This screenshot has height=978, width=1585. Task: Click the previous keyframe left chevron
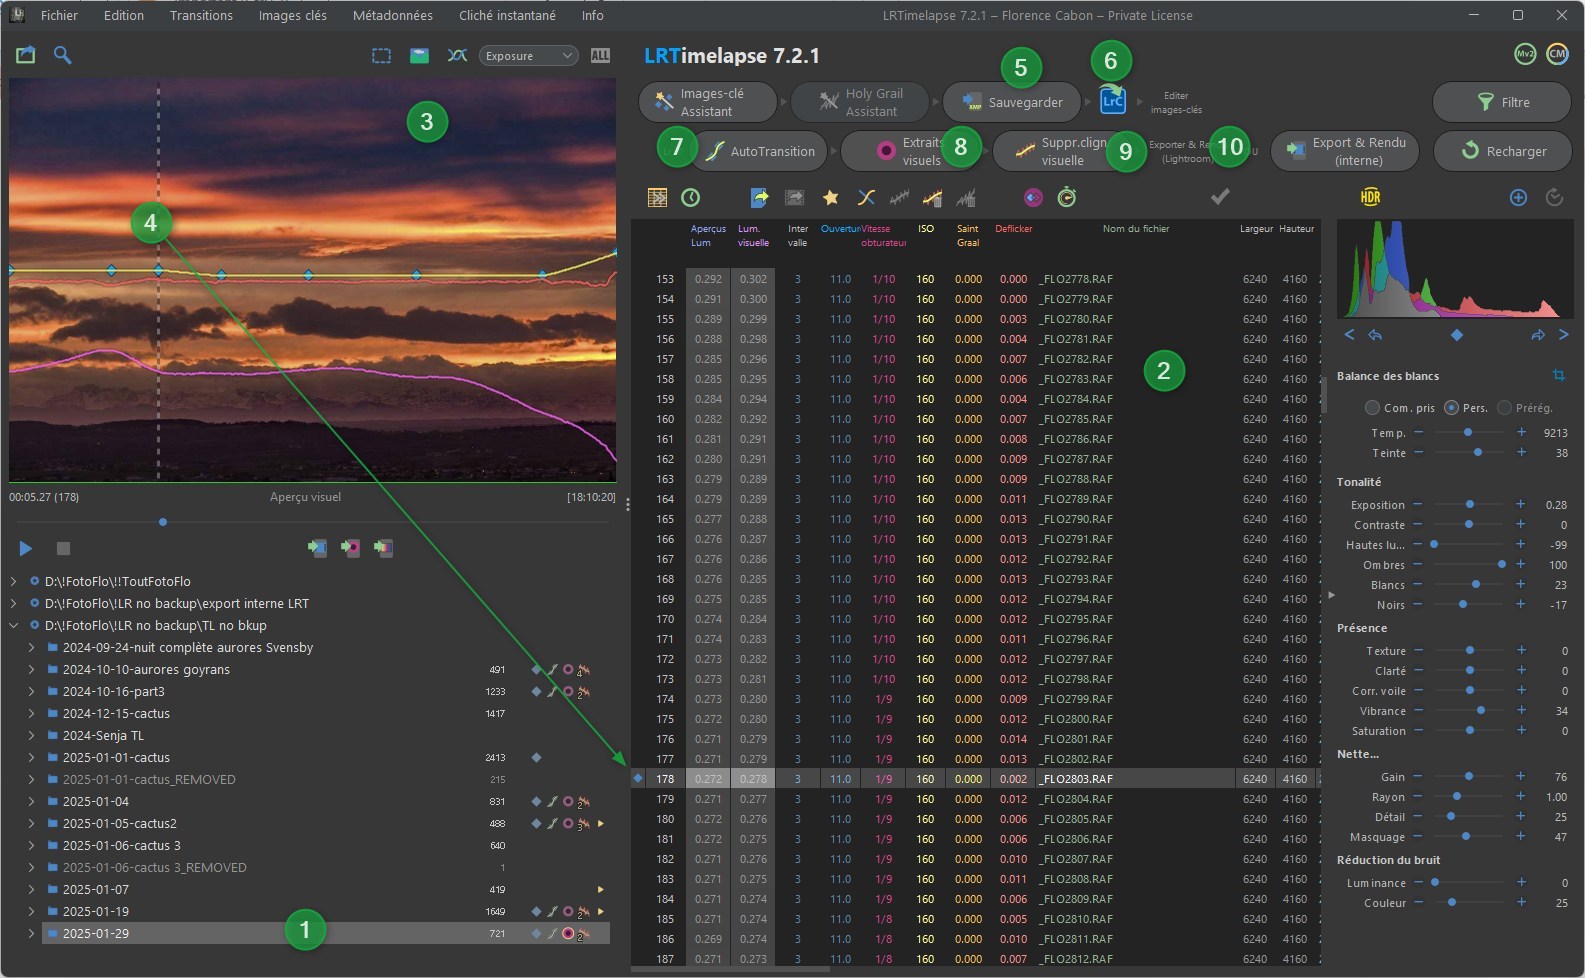[x=1349, y=335]
